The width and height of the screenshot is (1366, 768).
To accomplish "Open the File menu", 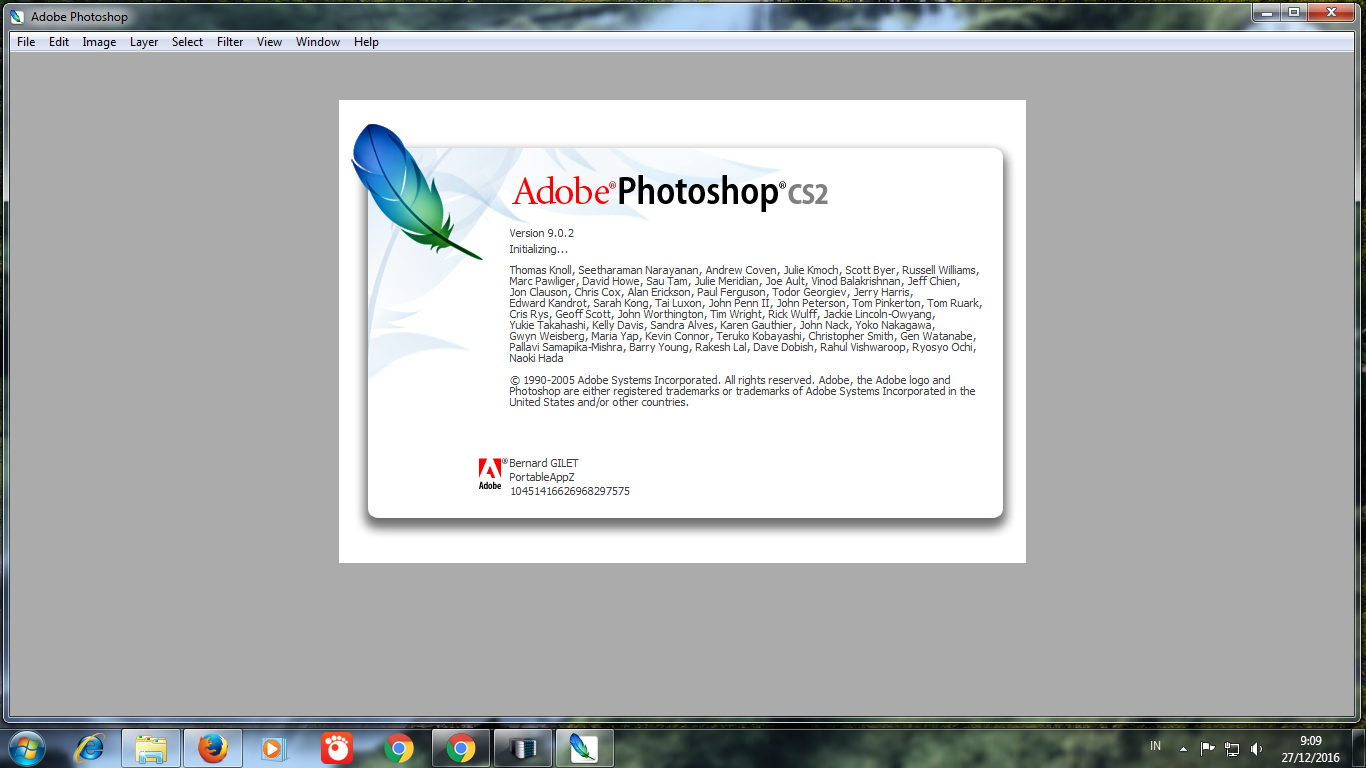I will (x=26, y=42).
